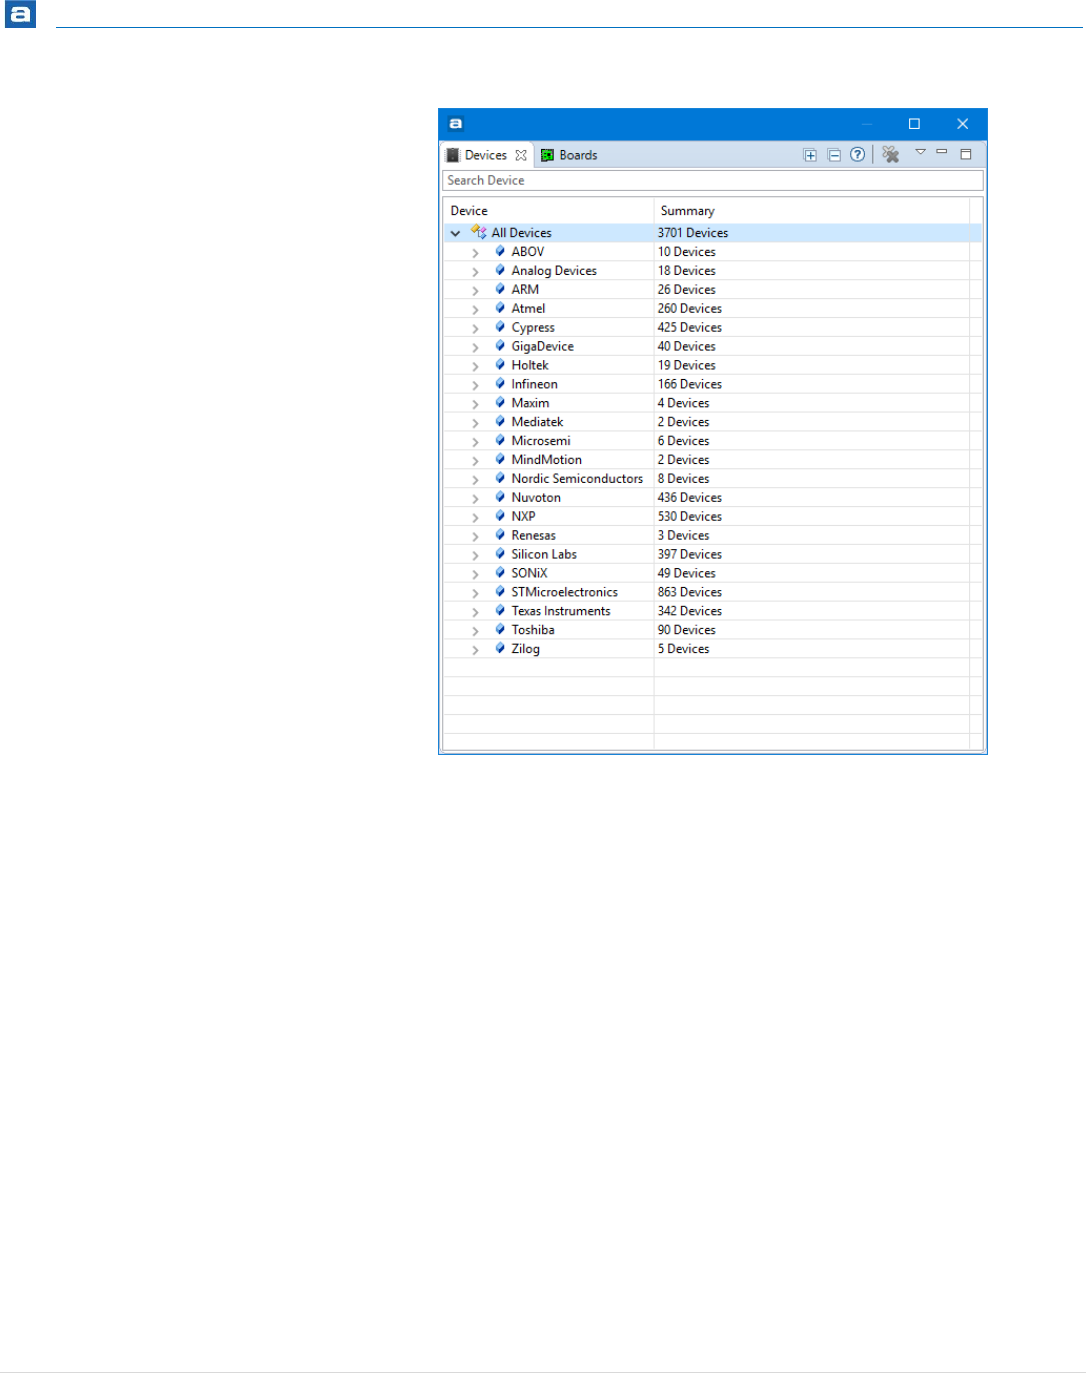Expand the Nuvoton vendor node

pos(475,498)
